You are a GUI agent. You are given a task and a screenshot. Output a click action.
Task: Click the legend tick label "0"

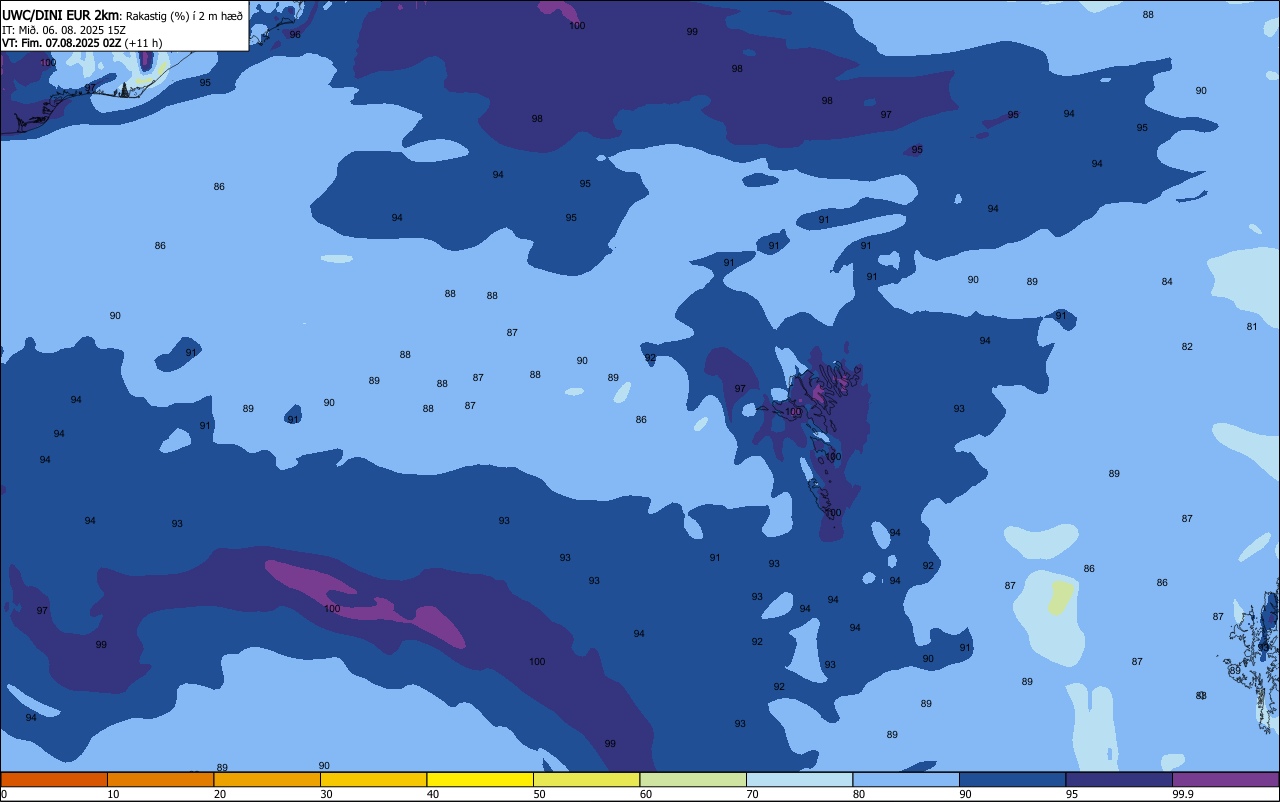point(4,794)
